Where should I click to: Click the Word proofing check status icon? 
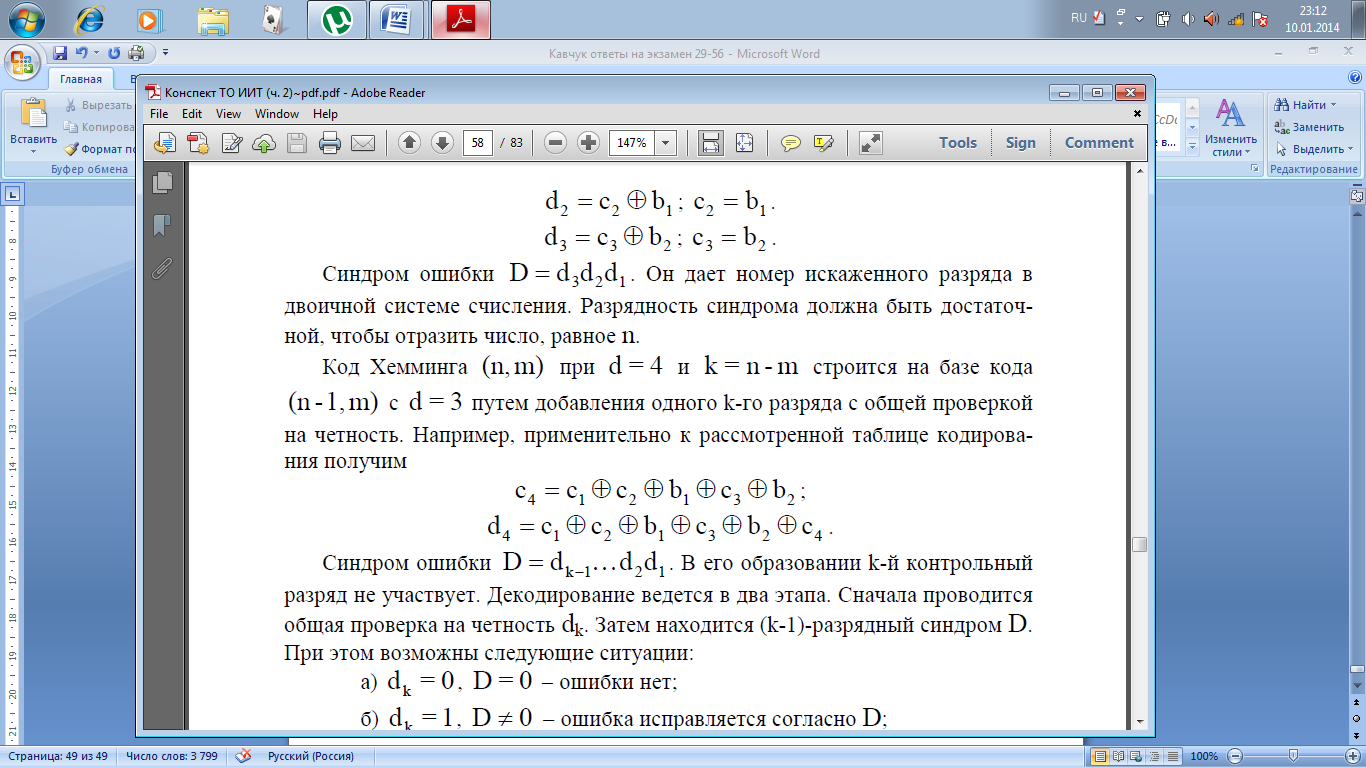242,757
